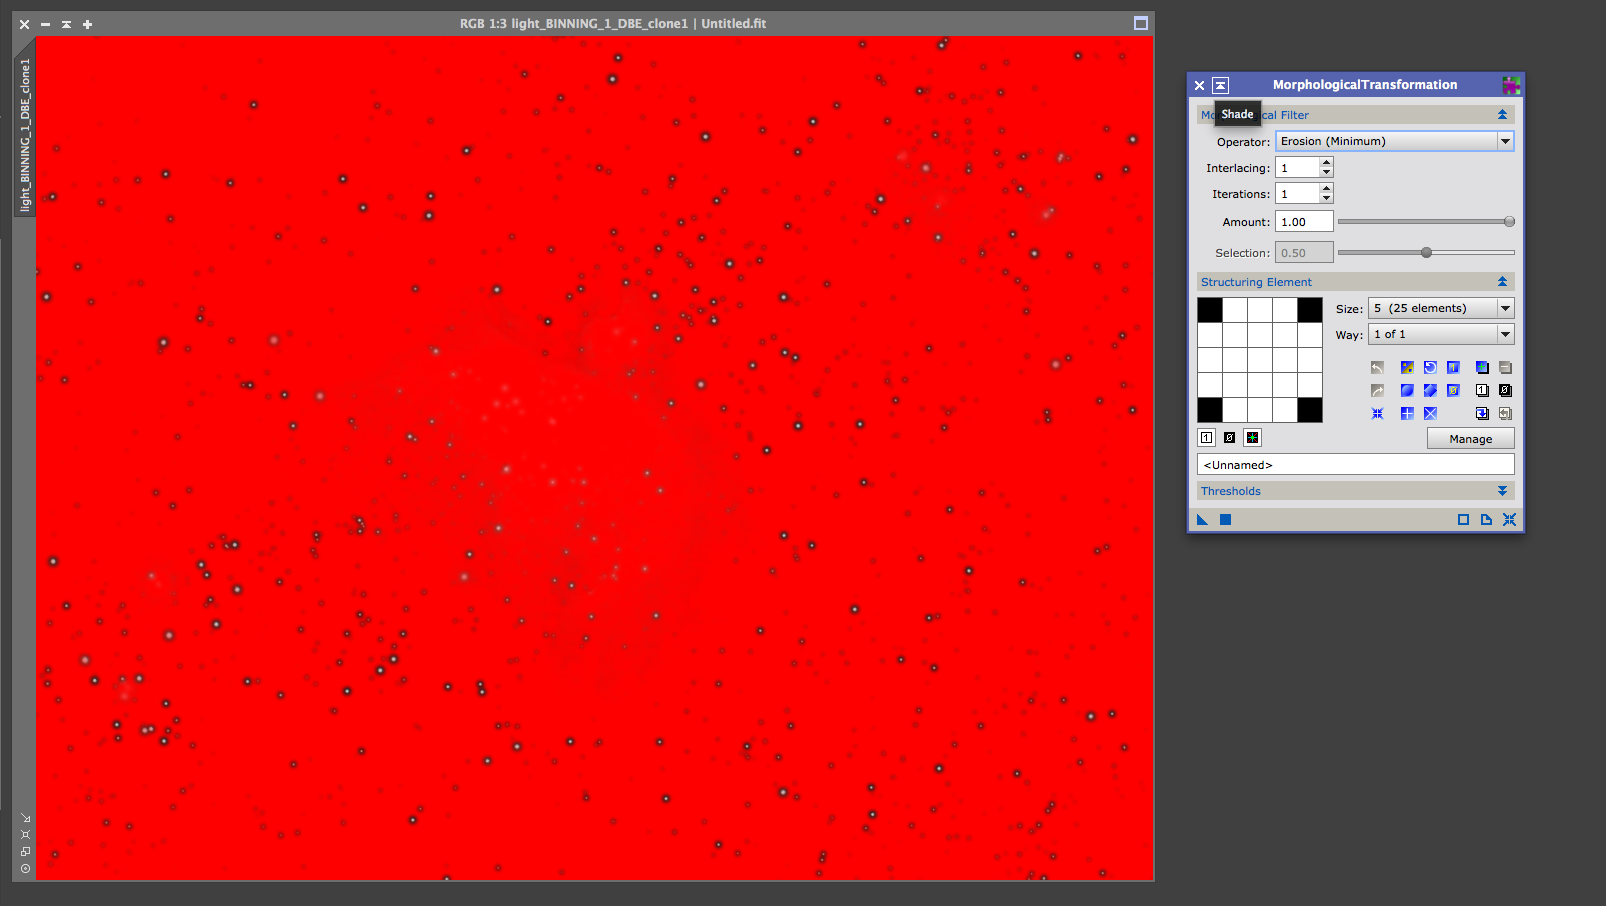1606x906 pixels.
Task: Click the <Unnamed> structure name field
Action: pyautogui.click(x=1355, y=465)
